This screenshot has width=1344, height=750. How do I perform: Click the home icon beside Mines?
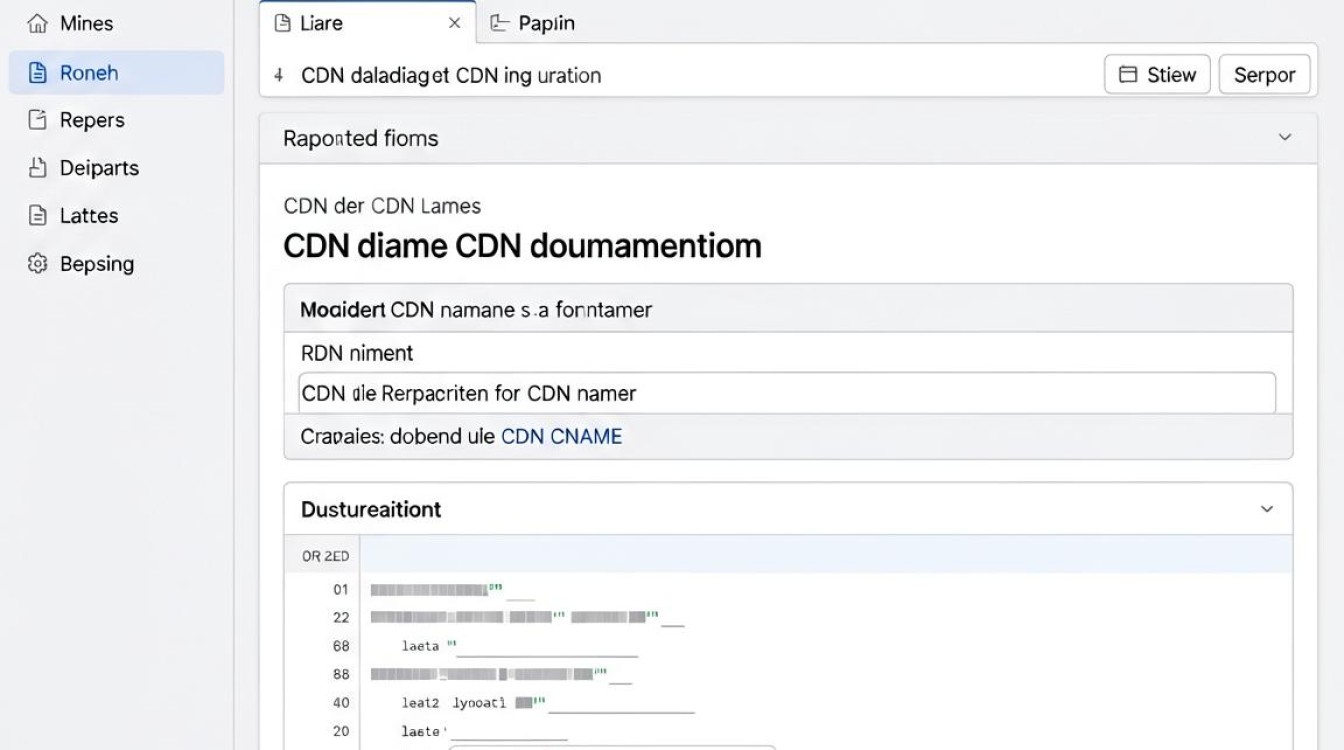(38, 23)
